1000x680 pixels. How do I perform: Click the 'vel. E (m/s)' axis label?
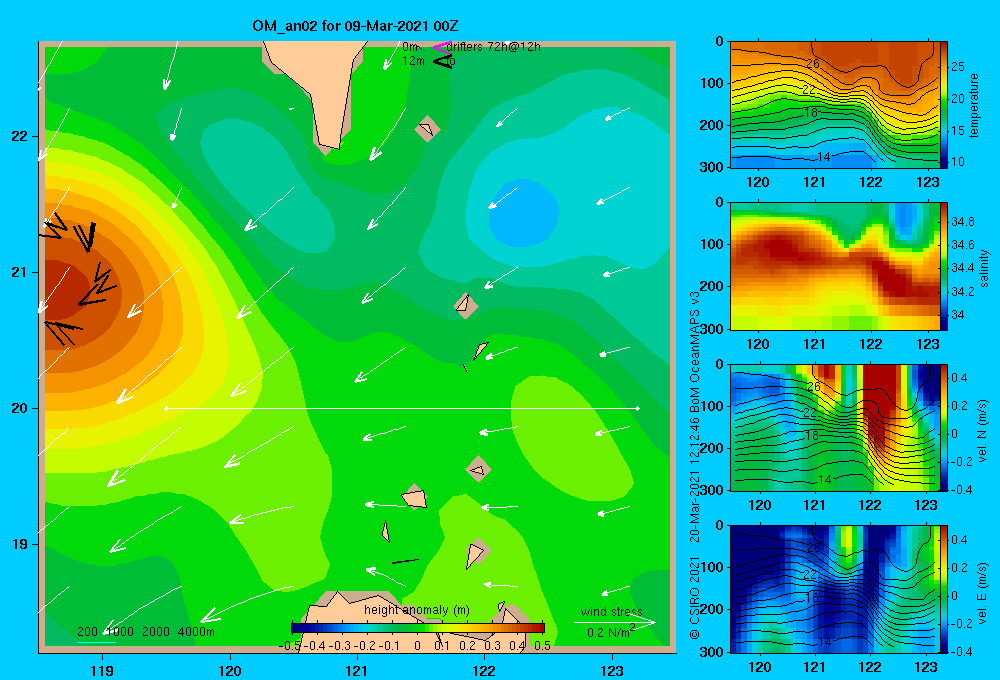(x=983, y=593)
